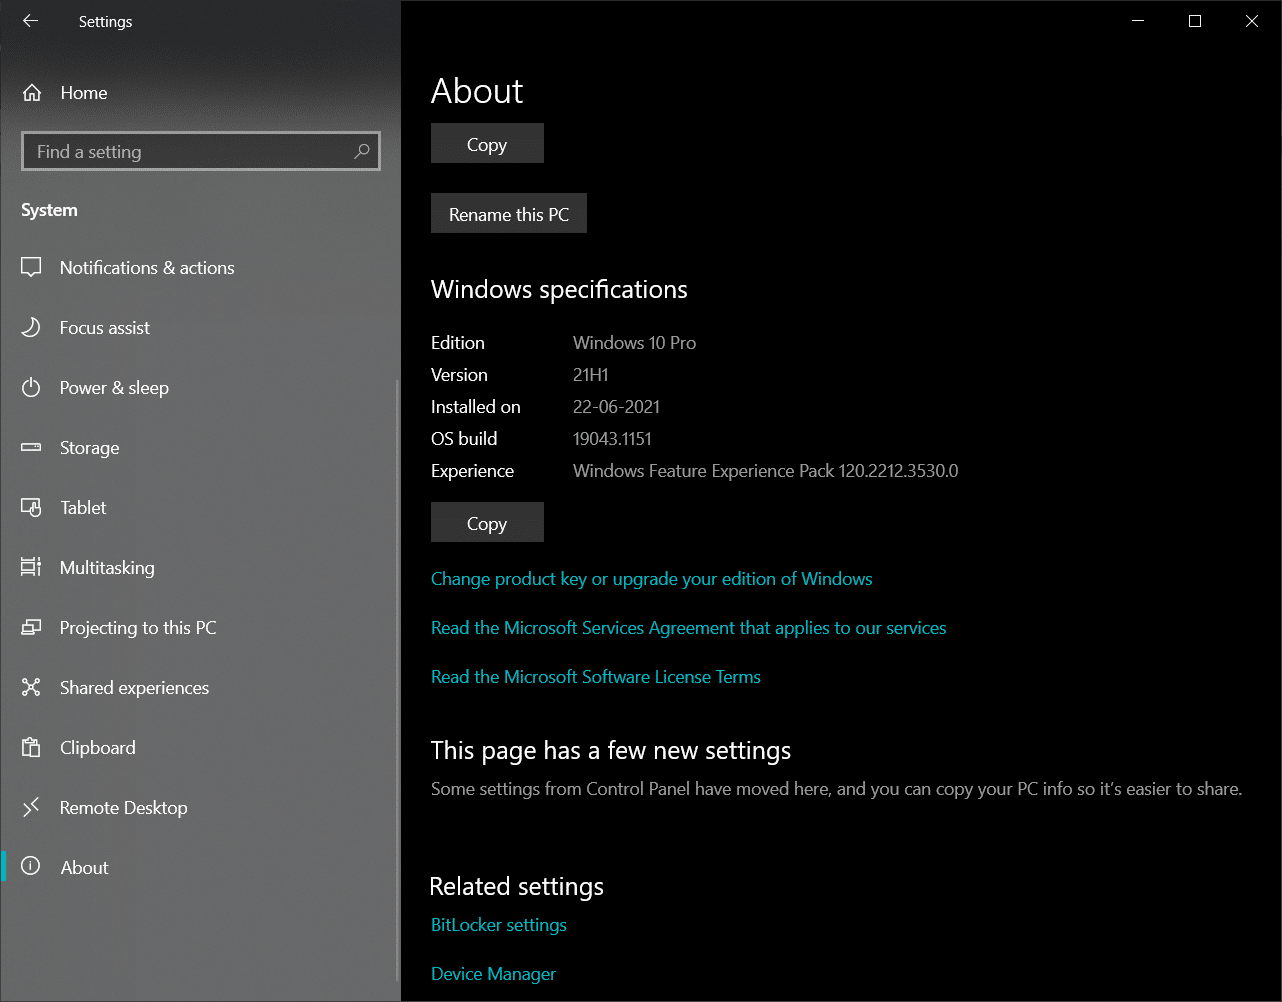1282x1002 pixels.
Task: Select System Home from the navigation pane
Action: tap(83, 92)
